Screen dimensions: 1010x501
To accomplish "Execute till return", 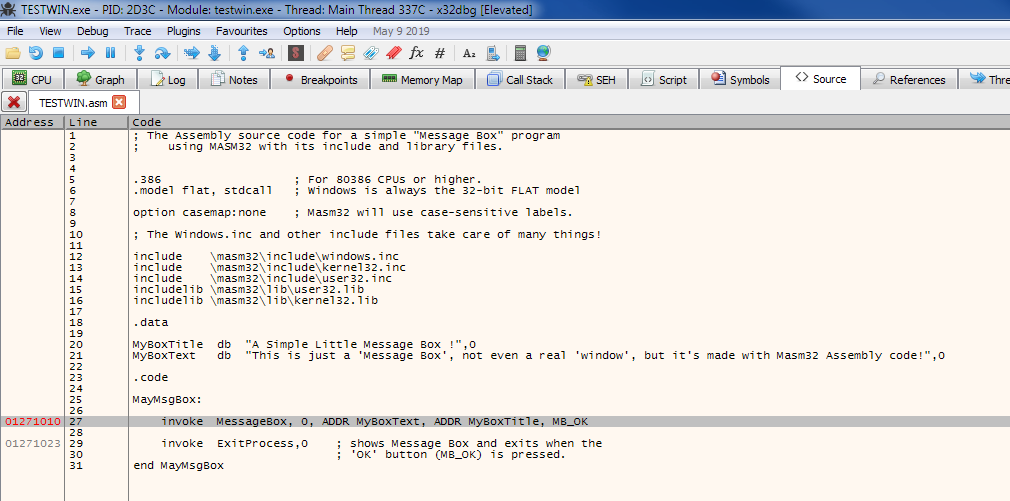I will [243, 53].
